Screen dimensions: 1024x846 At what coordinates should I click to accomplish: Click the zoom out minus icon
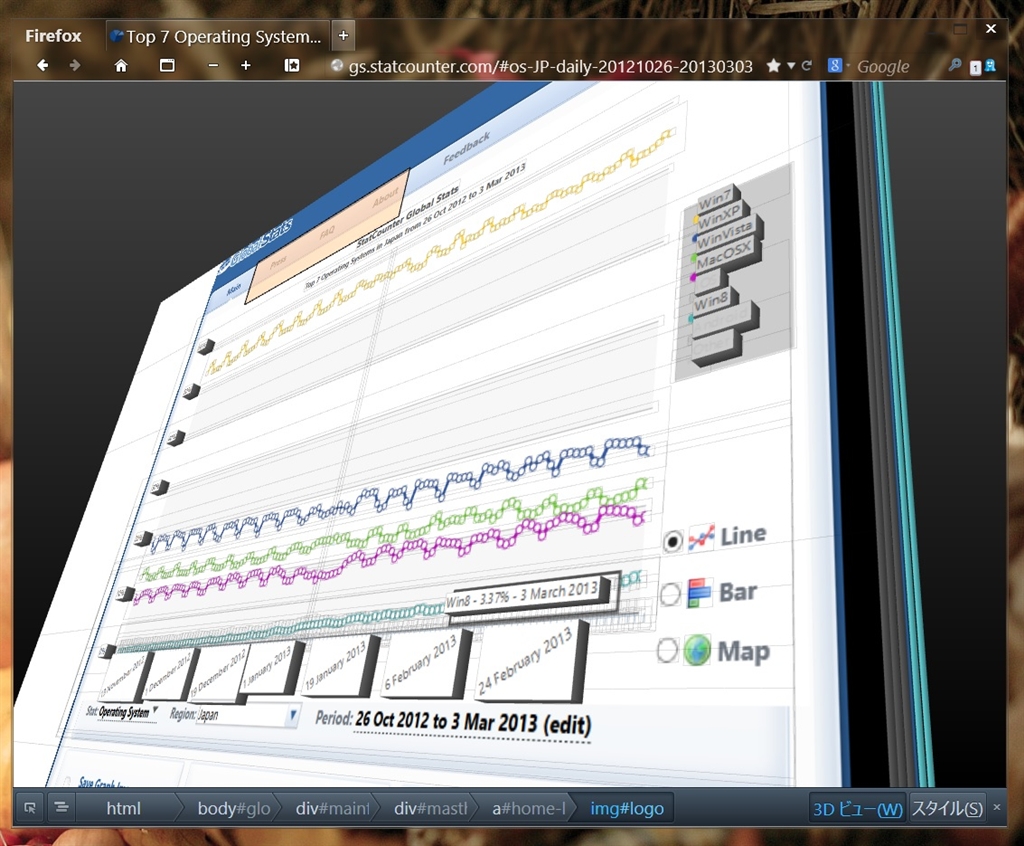213,66
